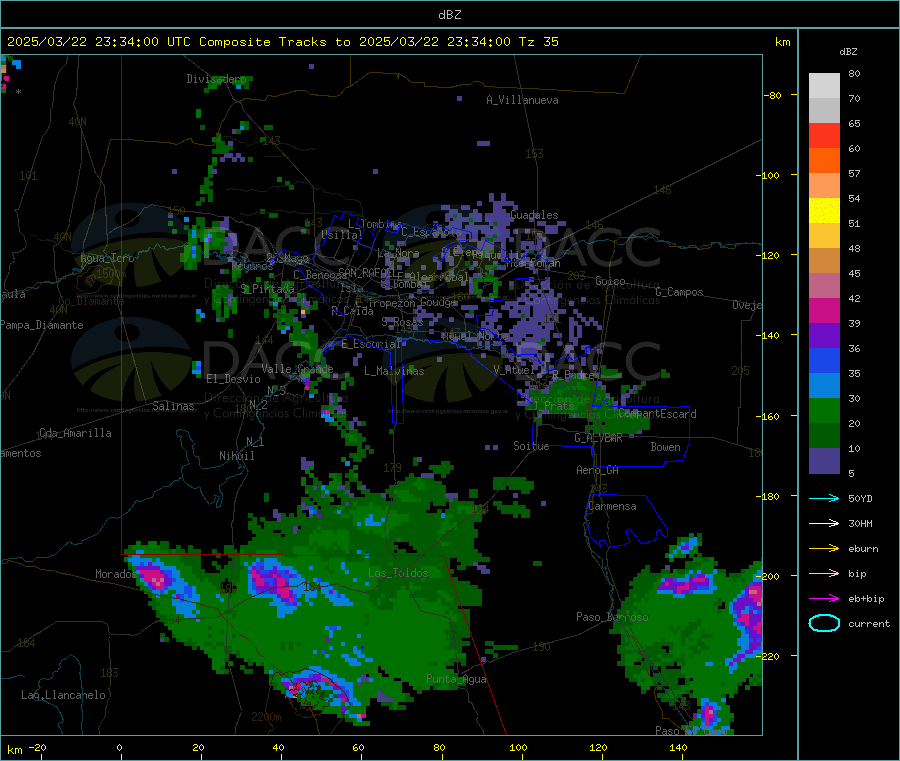Click the 'Soitue' map label
Screen dimensions: 900x761
point(531,446)
